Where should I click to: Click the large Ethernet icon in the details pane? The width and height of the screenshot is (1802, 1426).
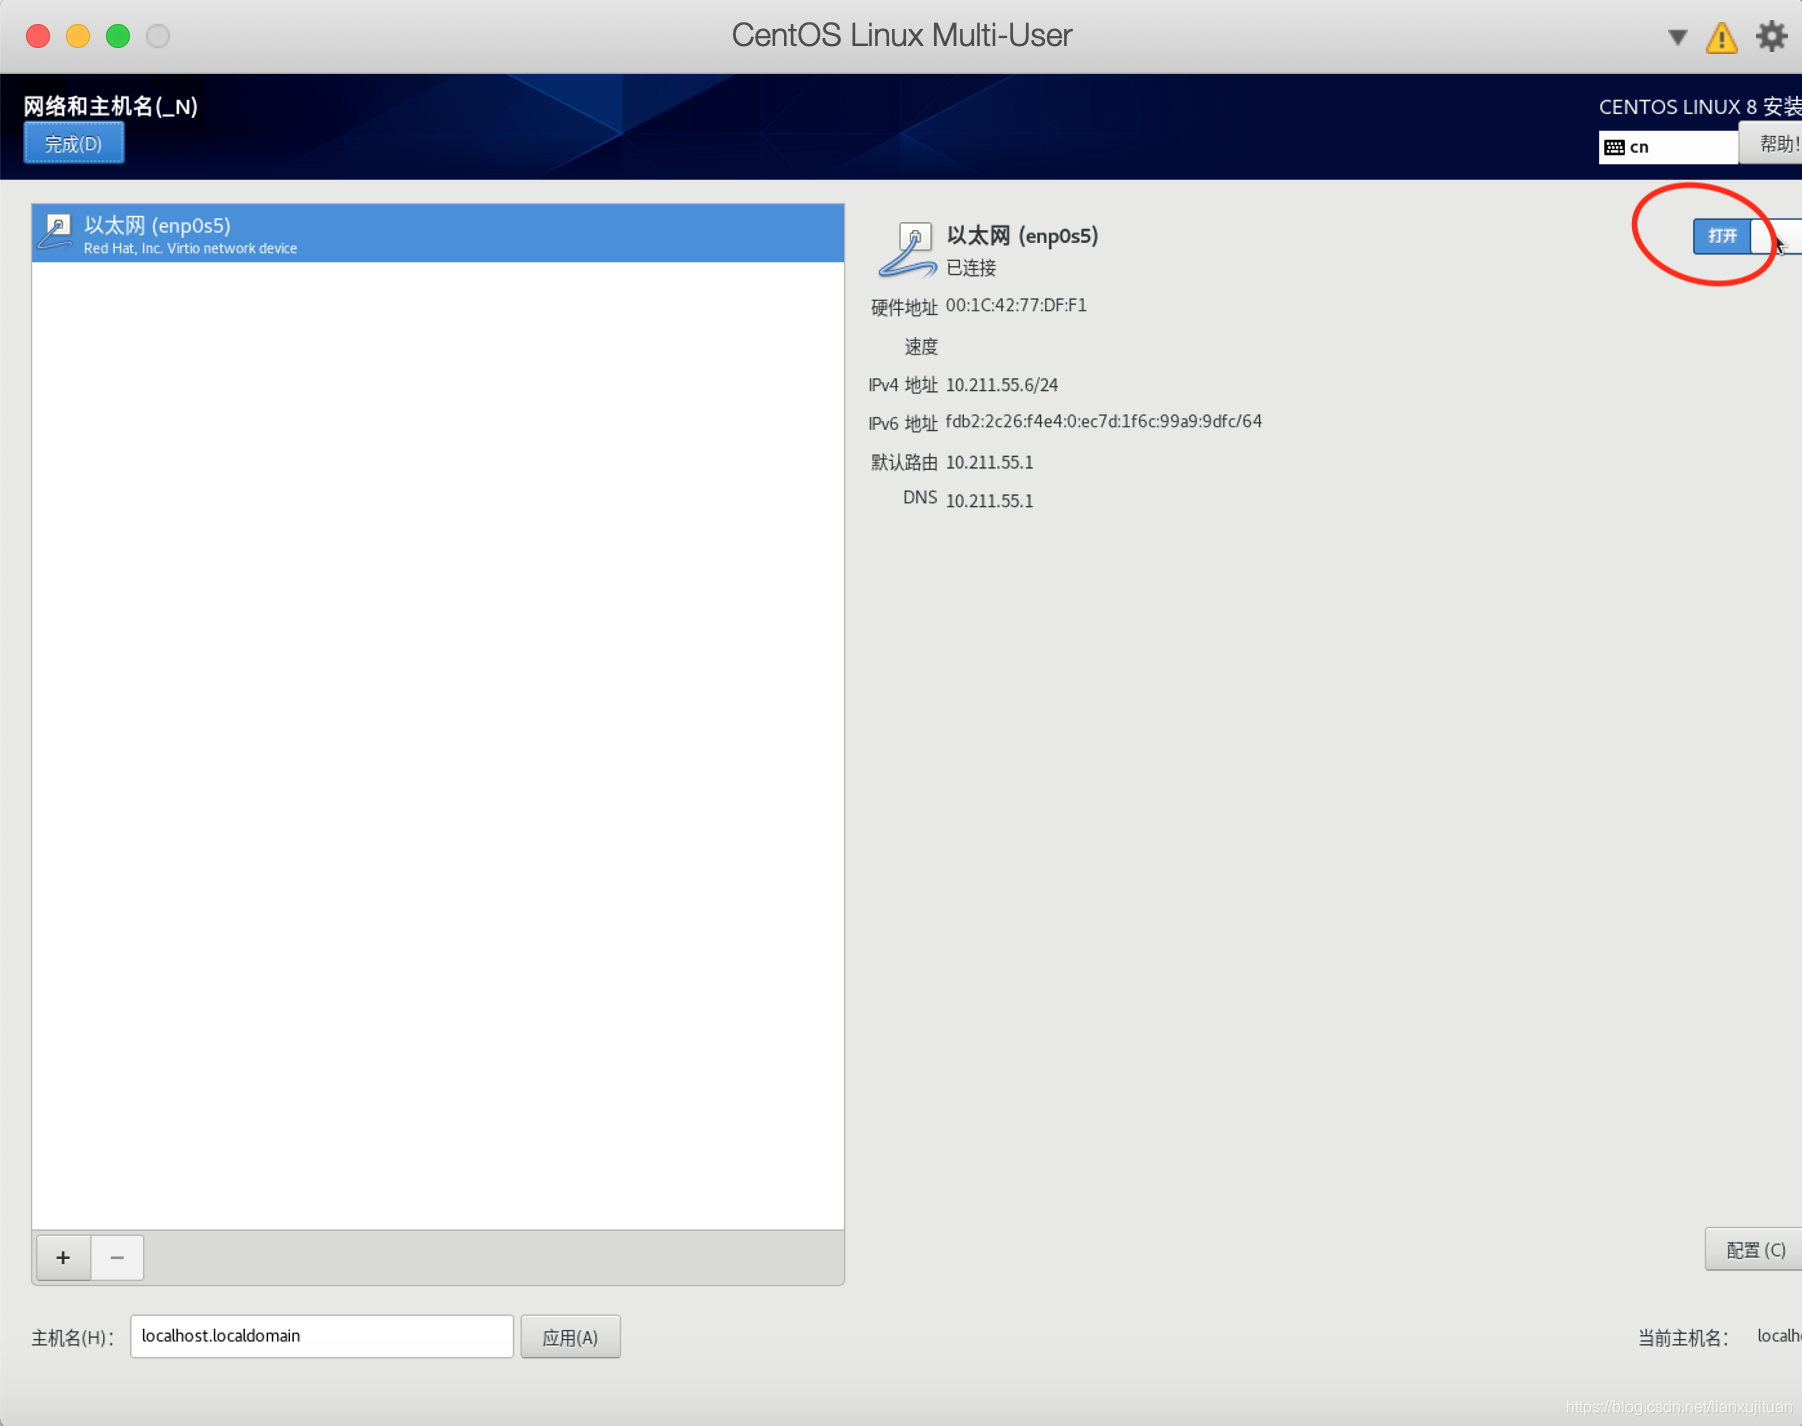click(907, 250)
